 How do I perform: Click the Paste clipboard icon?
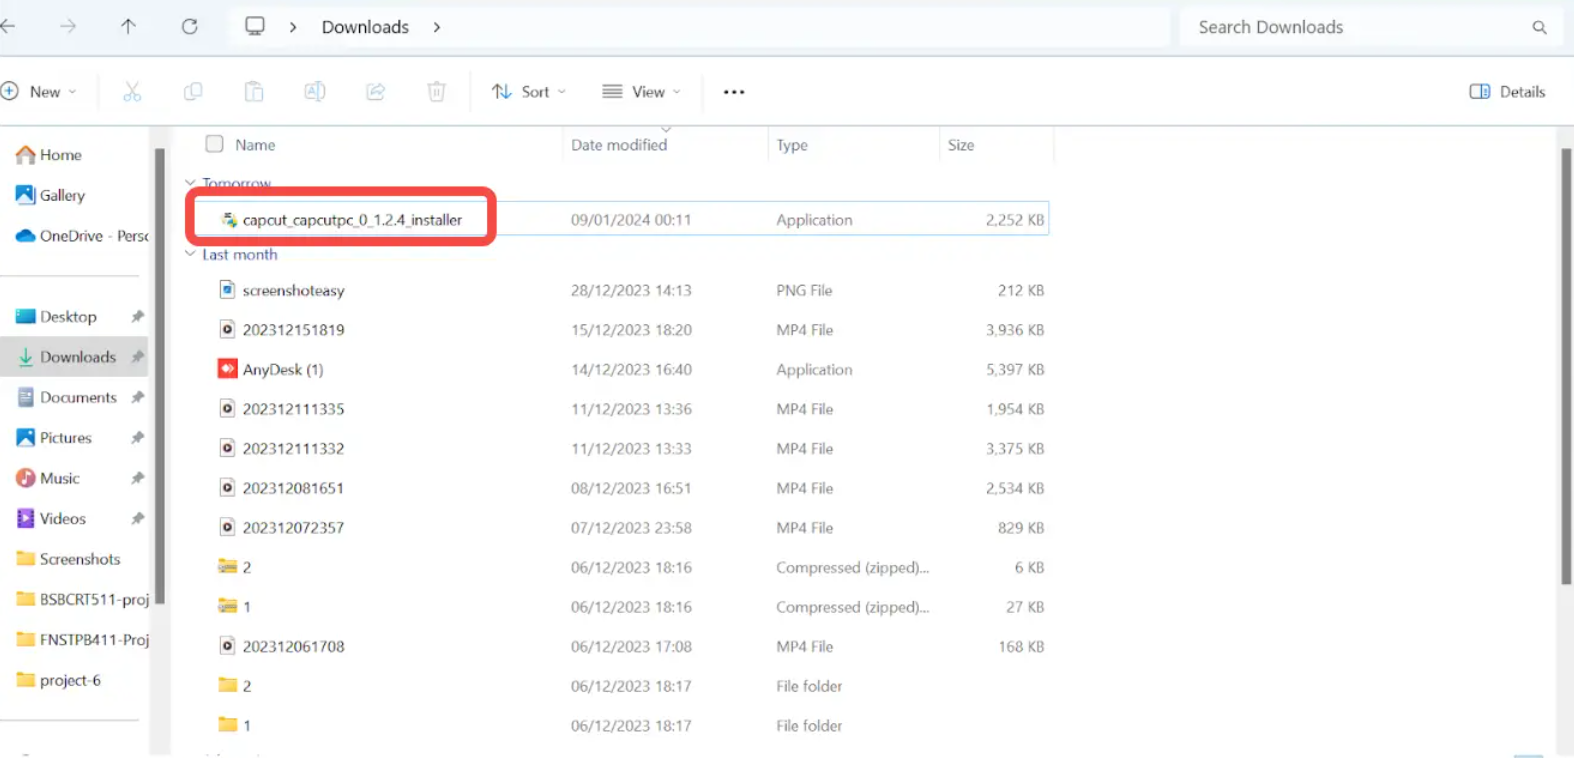[254, 92]
